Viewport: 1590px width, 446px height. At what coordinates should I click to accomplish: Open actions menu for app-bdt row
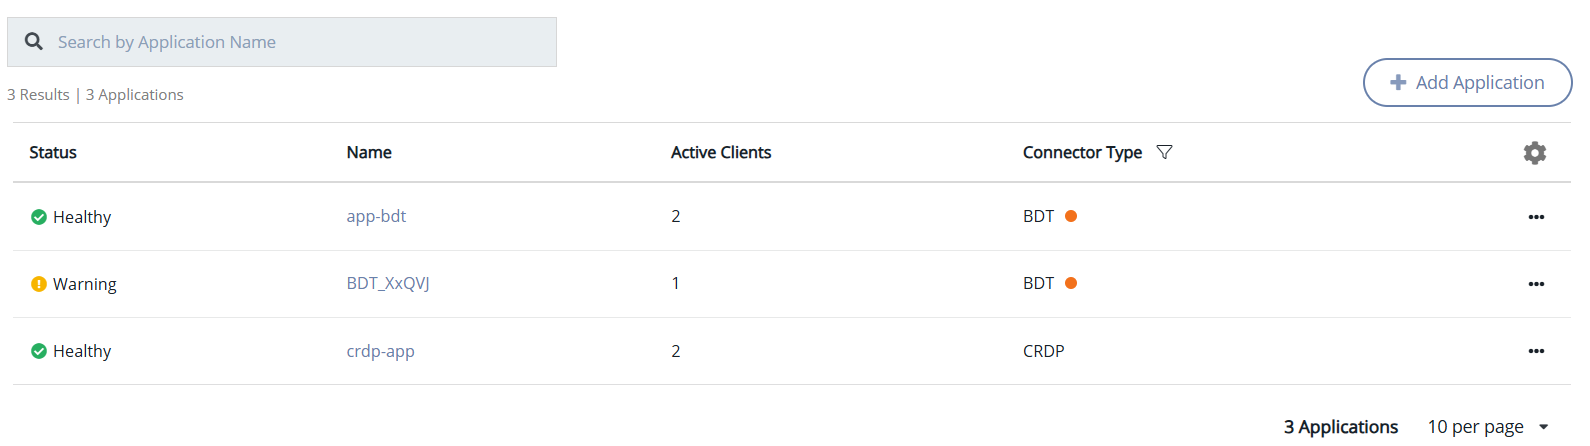click(x=1536, y=217)
